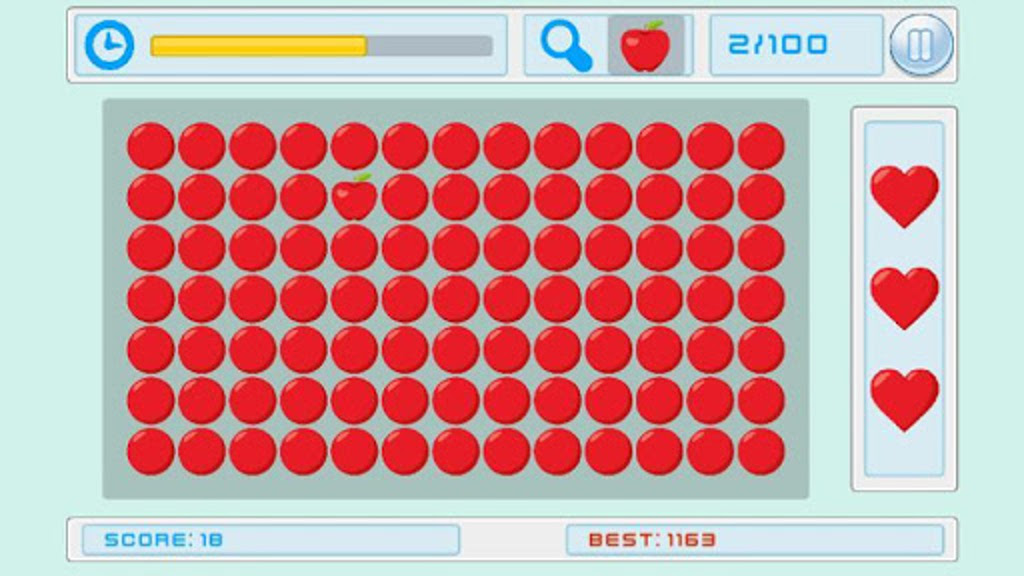Viewport: 1024px width, 576px height.
Task: Click the top-left red ball in grid
Action: (x=151, y=146)
